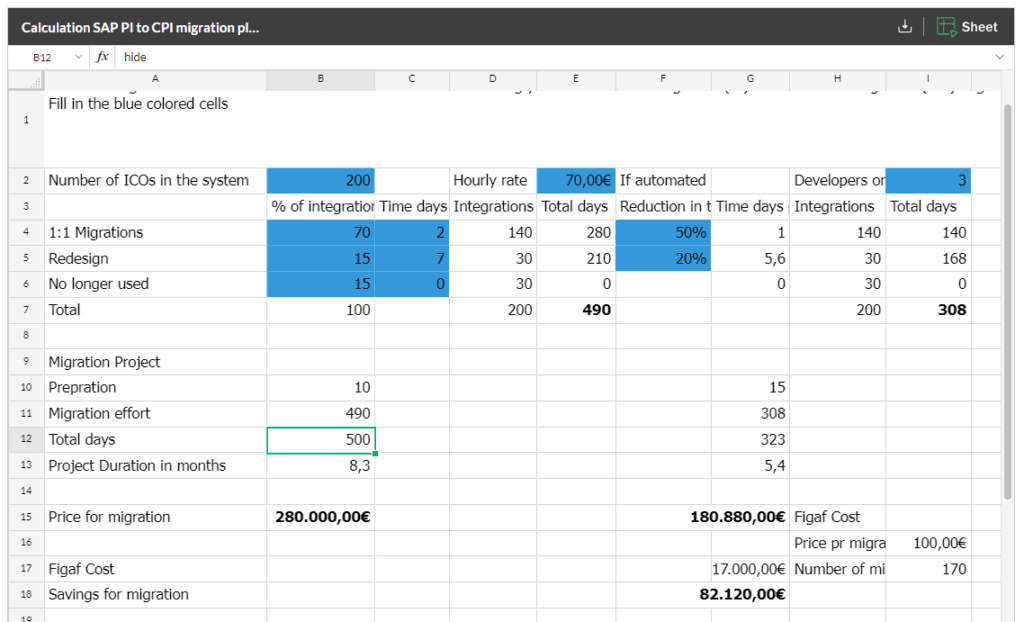This screenshot has width=1024, height=622.
Task: Select column B header
Action: coord(321,79)
